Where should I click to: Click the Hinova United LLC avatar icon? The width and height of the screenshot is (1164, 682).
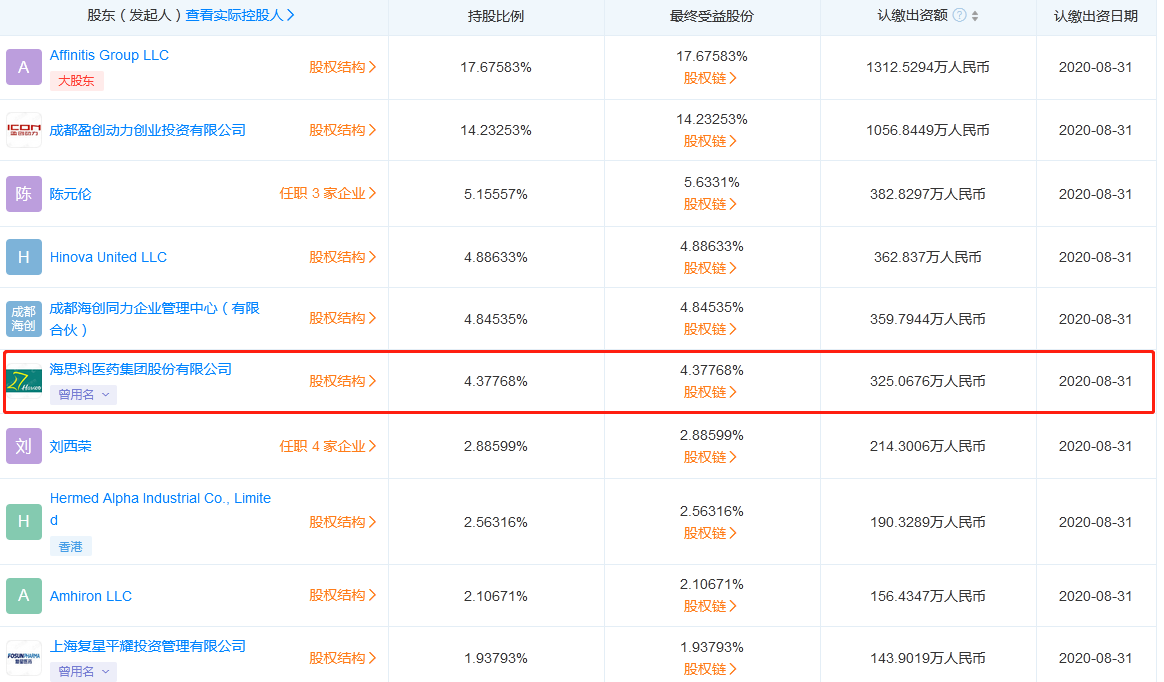coord(24,257)
